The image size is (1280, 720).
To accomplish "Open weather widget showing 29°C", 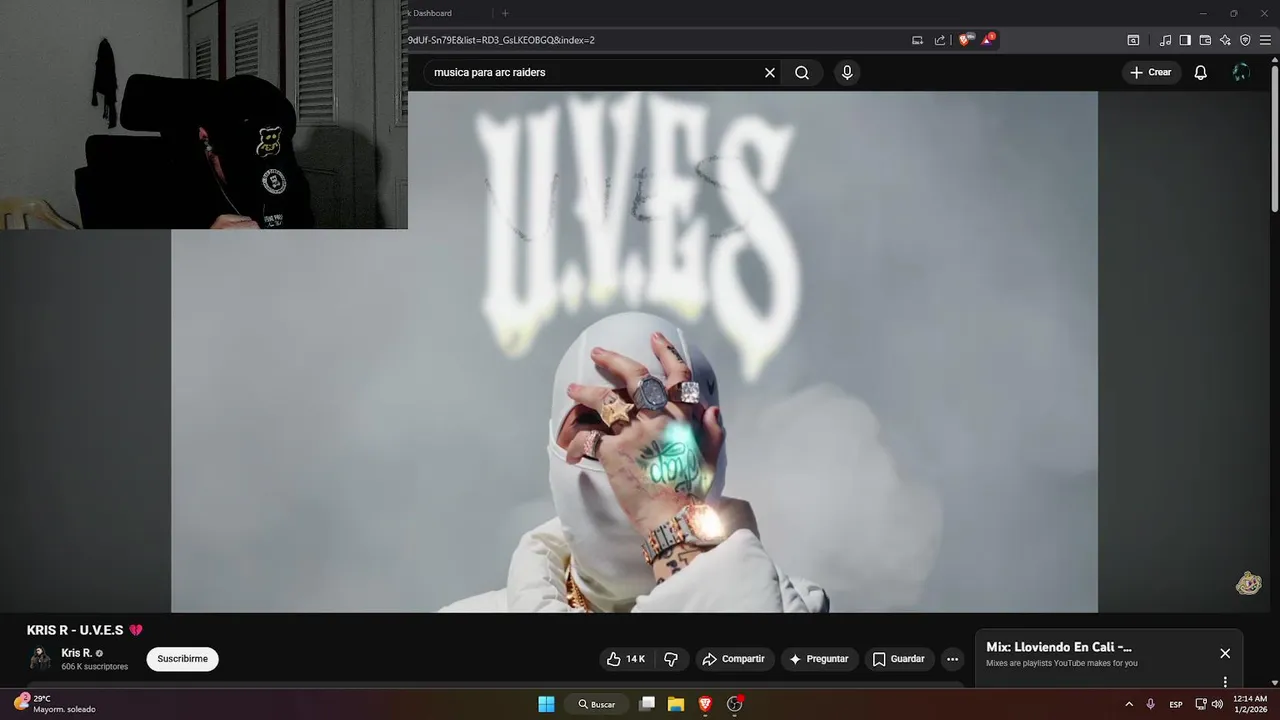I will [55, 704].
